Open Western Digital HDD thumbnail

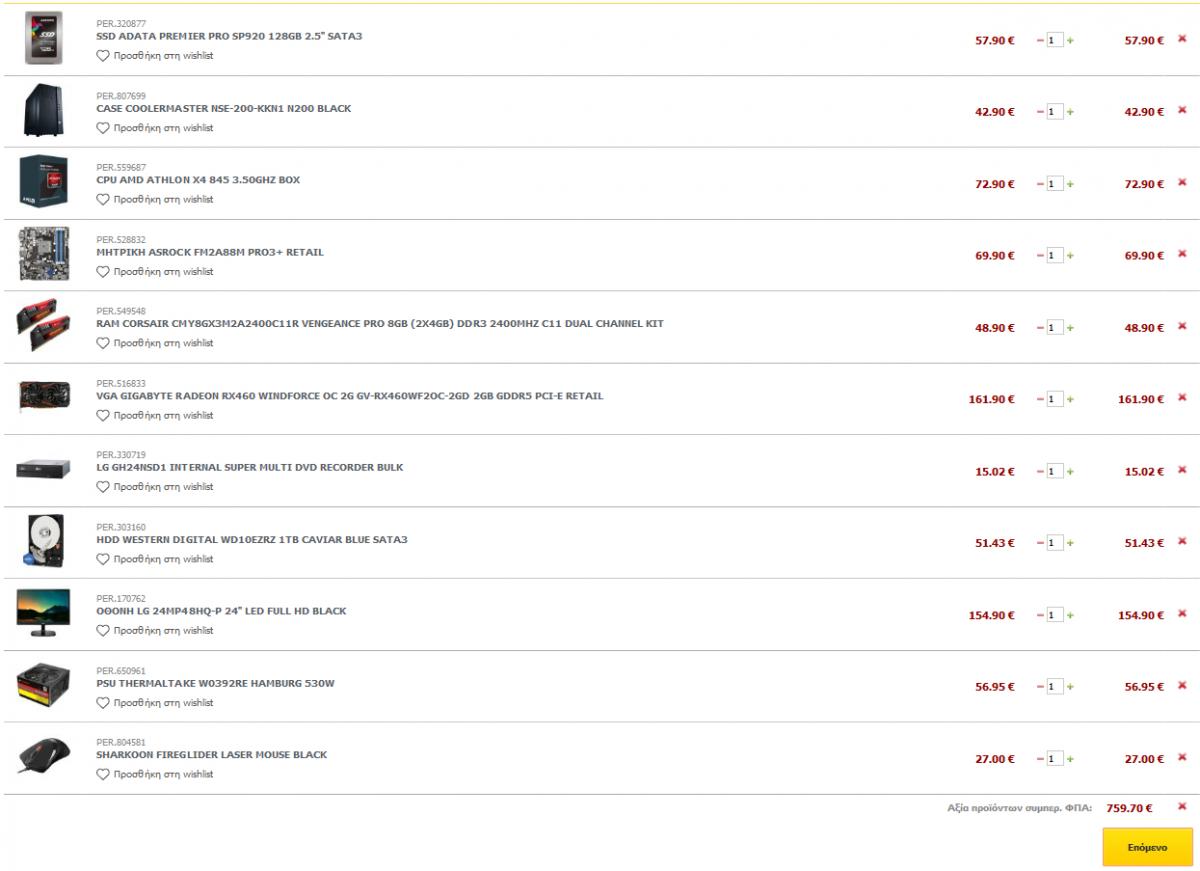tap(43, 542)
